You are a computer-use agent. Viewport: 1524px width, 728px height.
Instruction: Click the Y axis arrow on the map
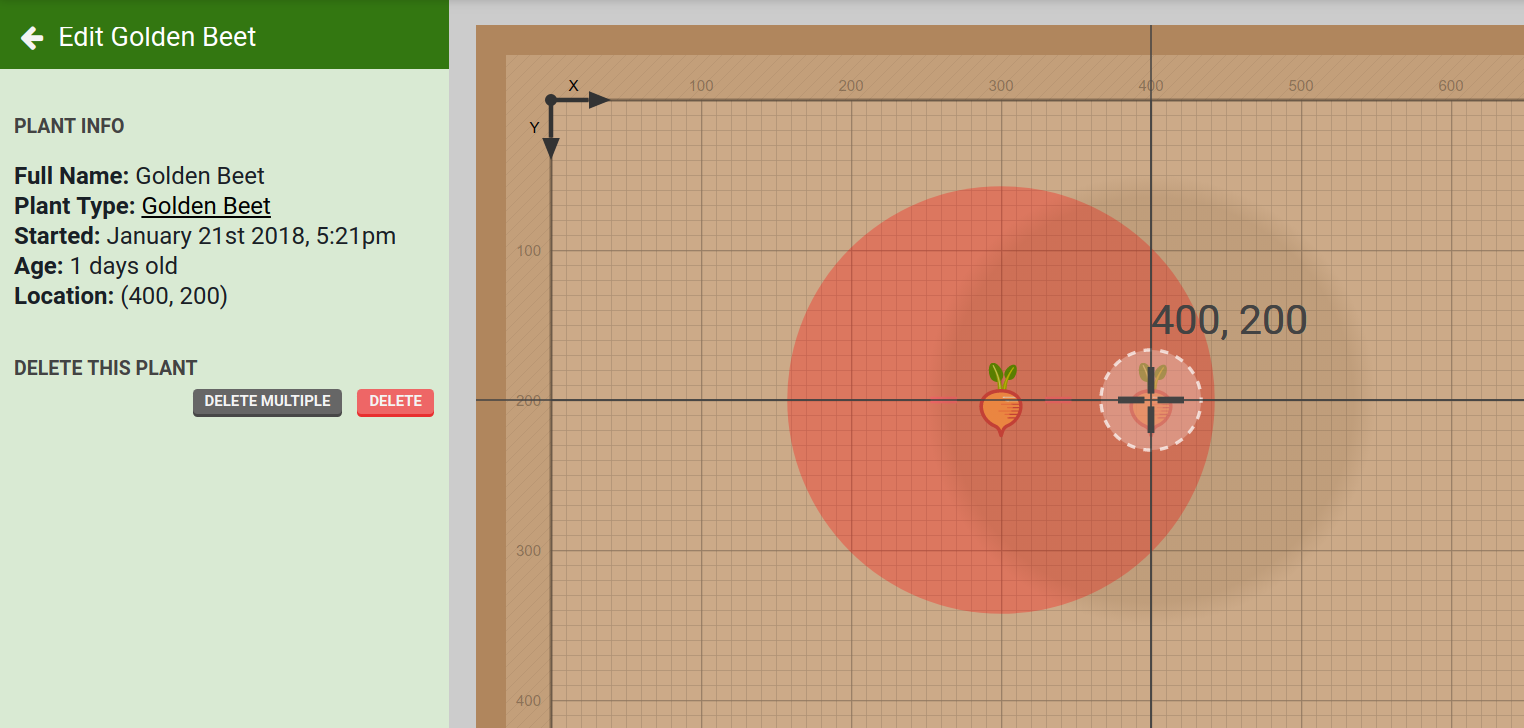[x=551, y=148]
